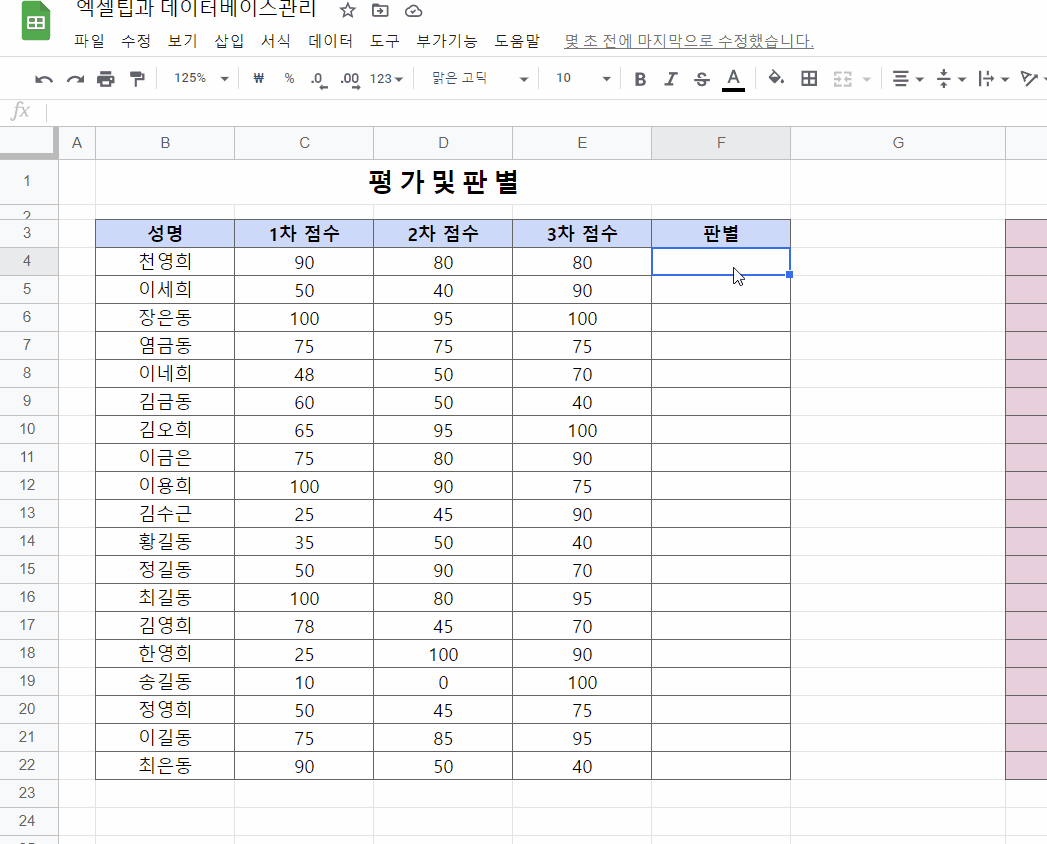This screenshot has width=1047, height=844.
Task: Open the 파일 menu
Action: pos(89,41)
